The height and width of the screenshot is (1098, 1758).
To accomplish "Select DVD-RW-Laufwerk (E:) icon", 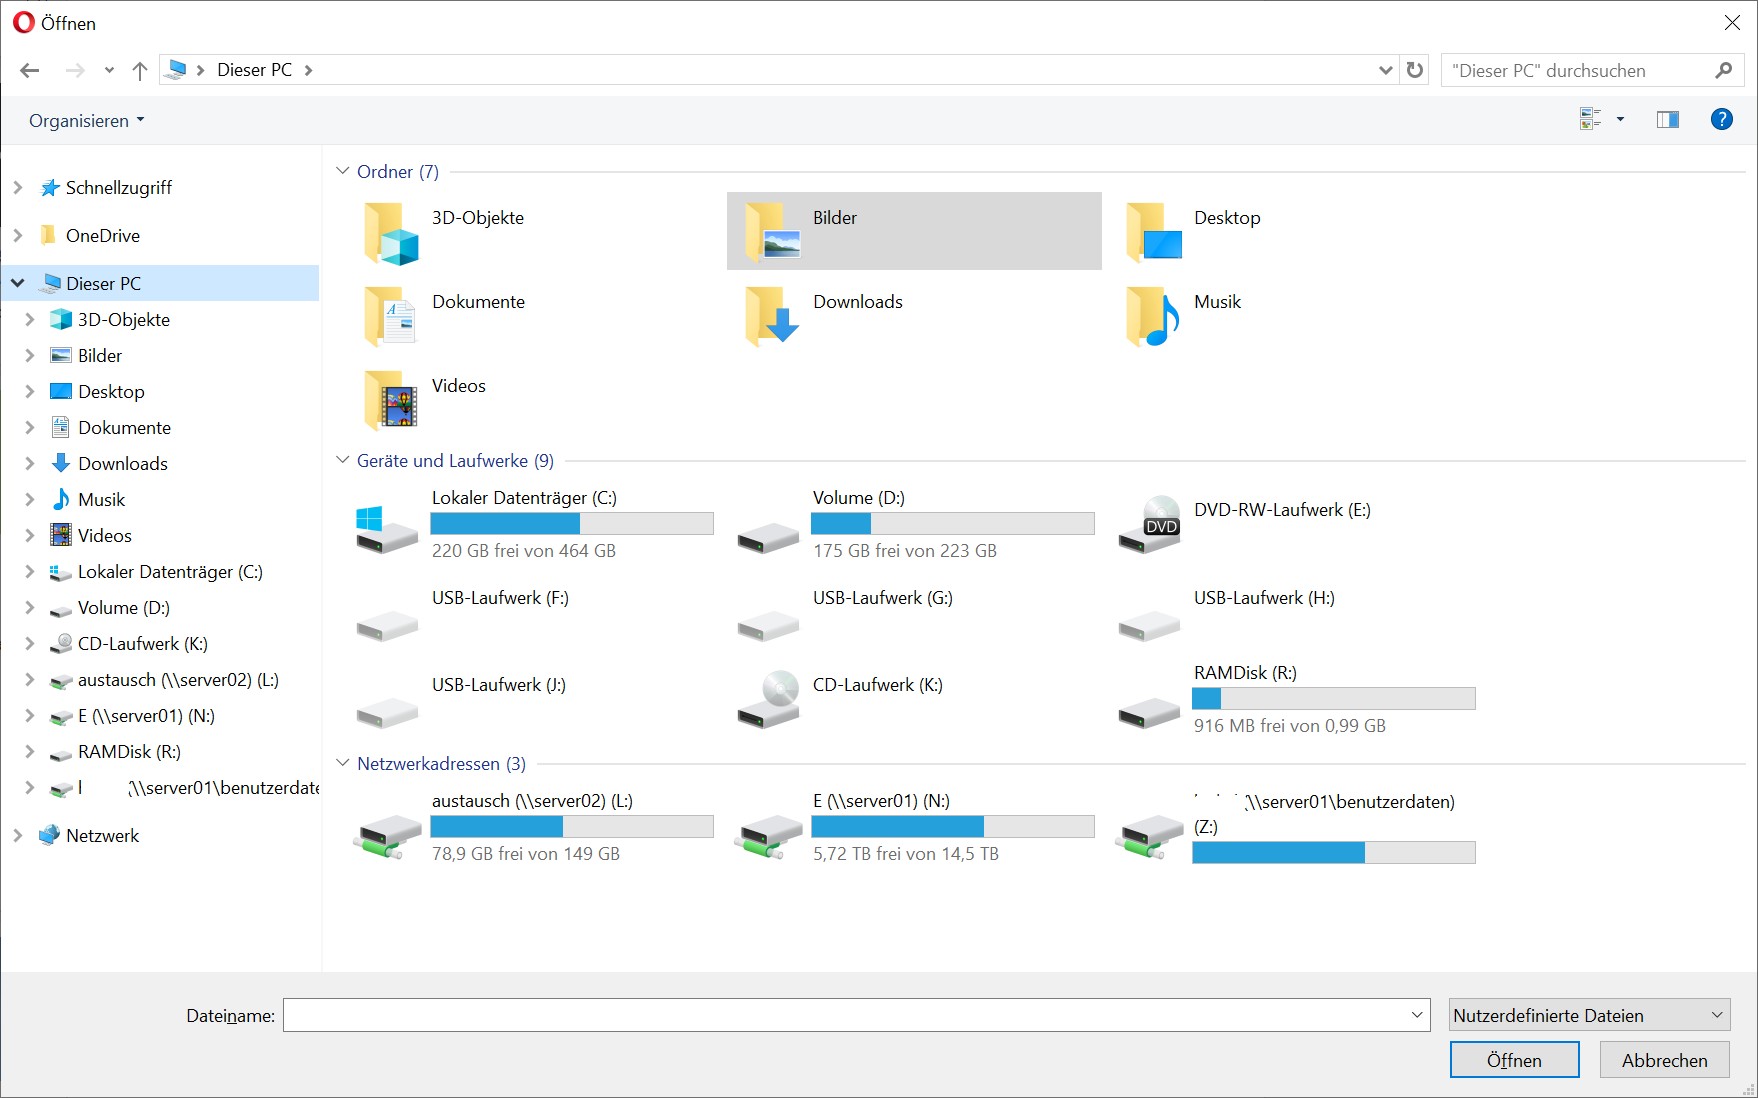I will 1150,524.
